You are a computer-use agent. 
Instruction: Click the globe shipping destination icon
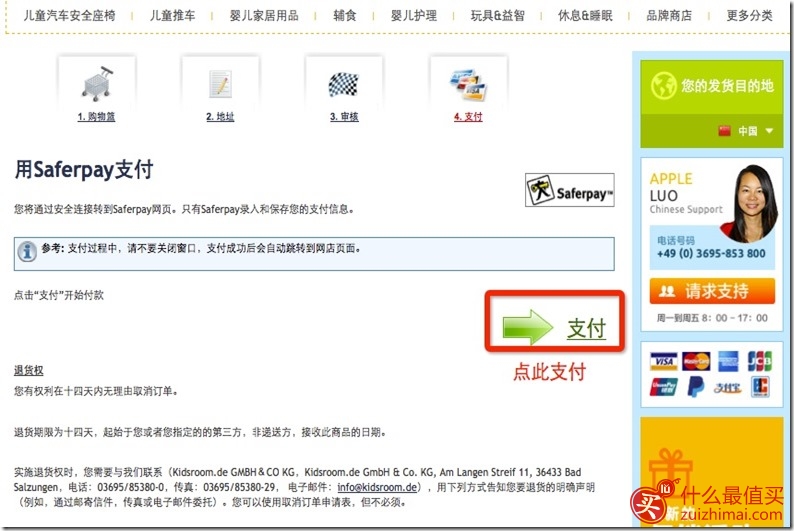pyautogui.click(x=663, y=86)
